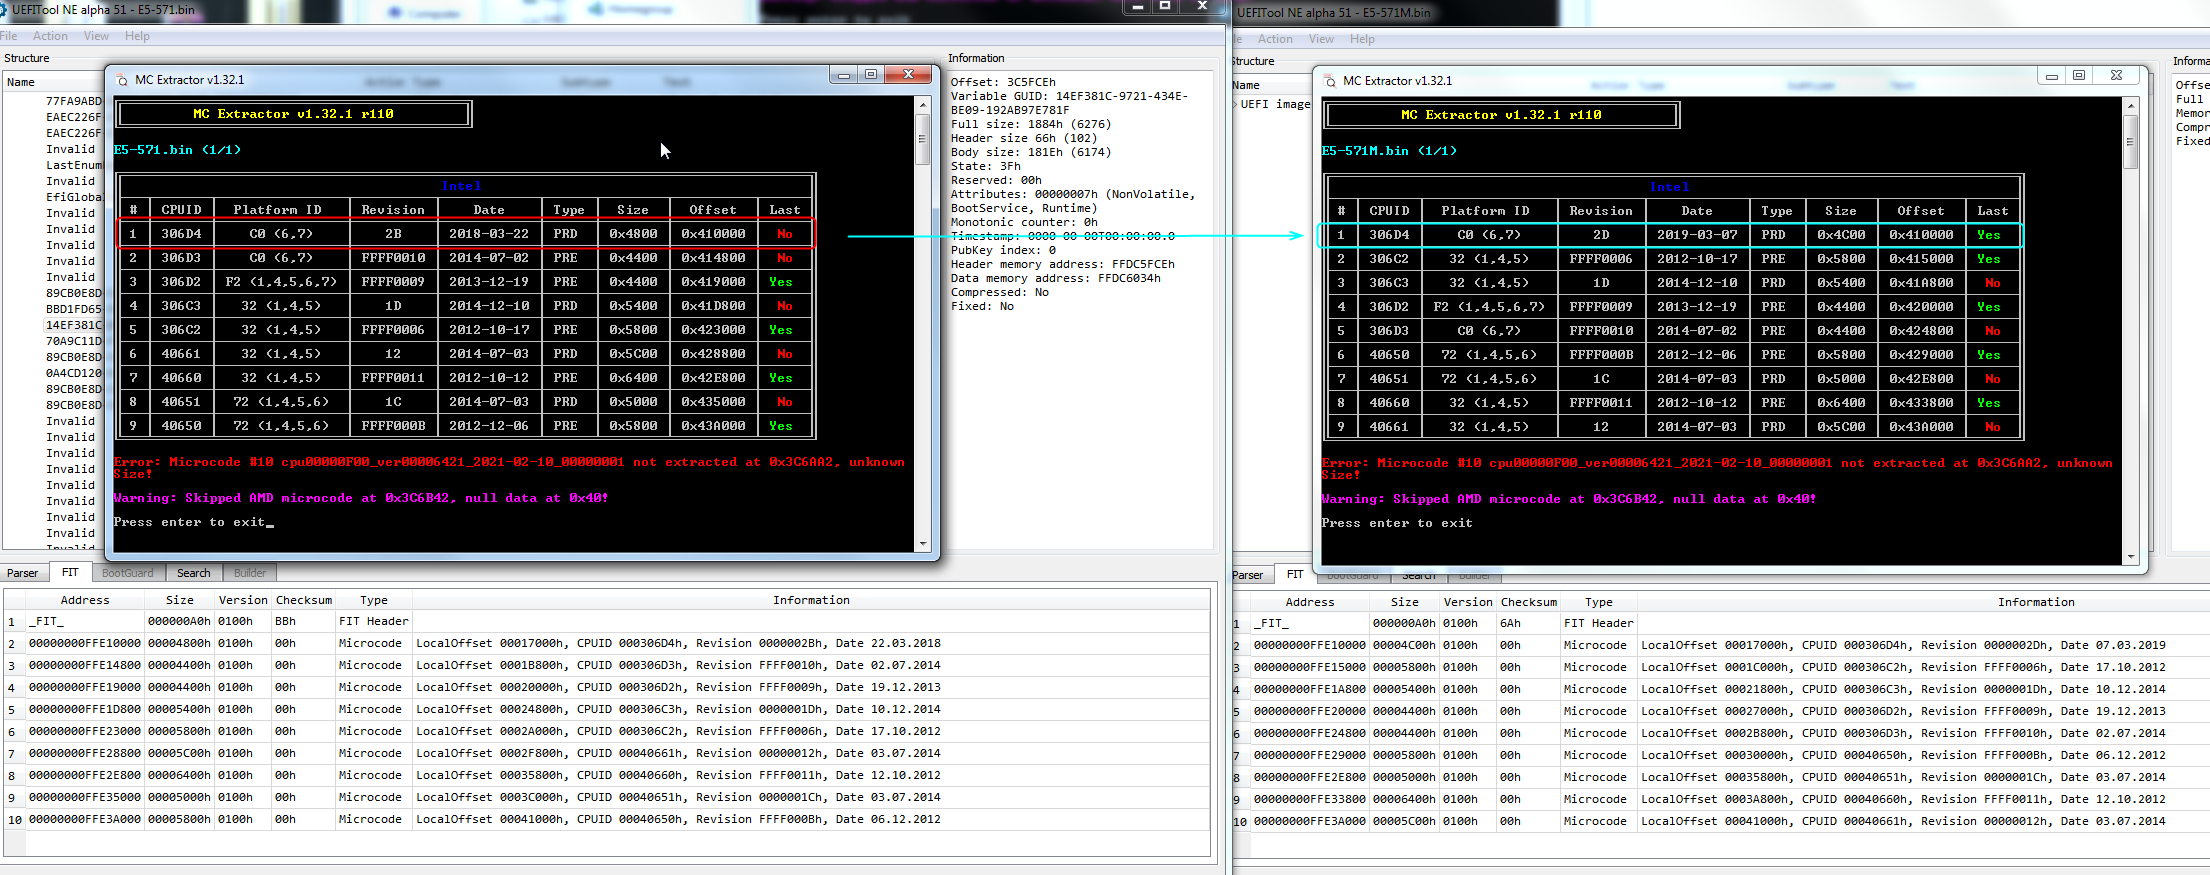
Task: Click E5-571.bin (1/1) text in left console
Action: [177, 150]
